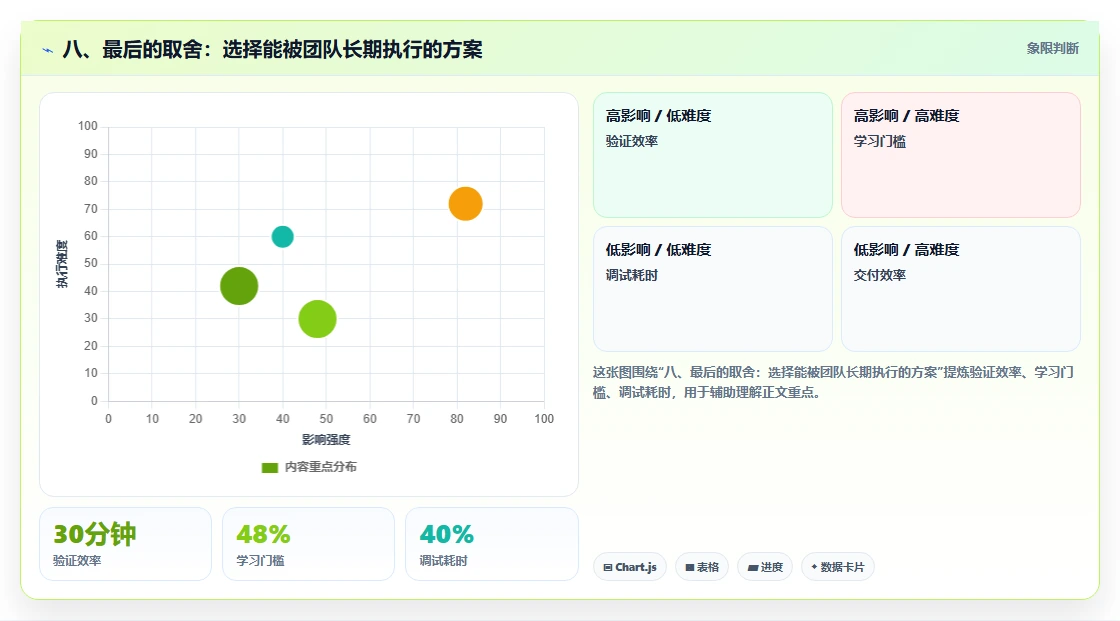This screenshot has height=621, width=1120.
Task: Click the 影响强度 x-axis title
Action: (x=326, y=439)
